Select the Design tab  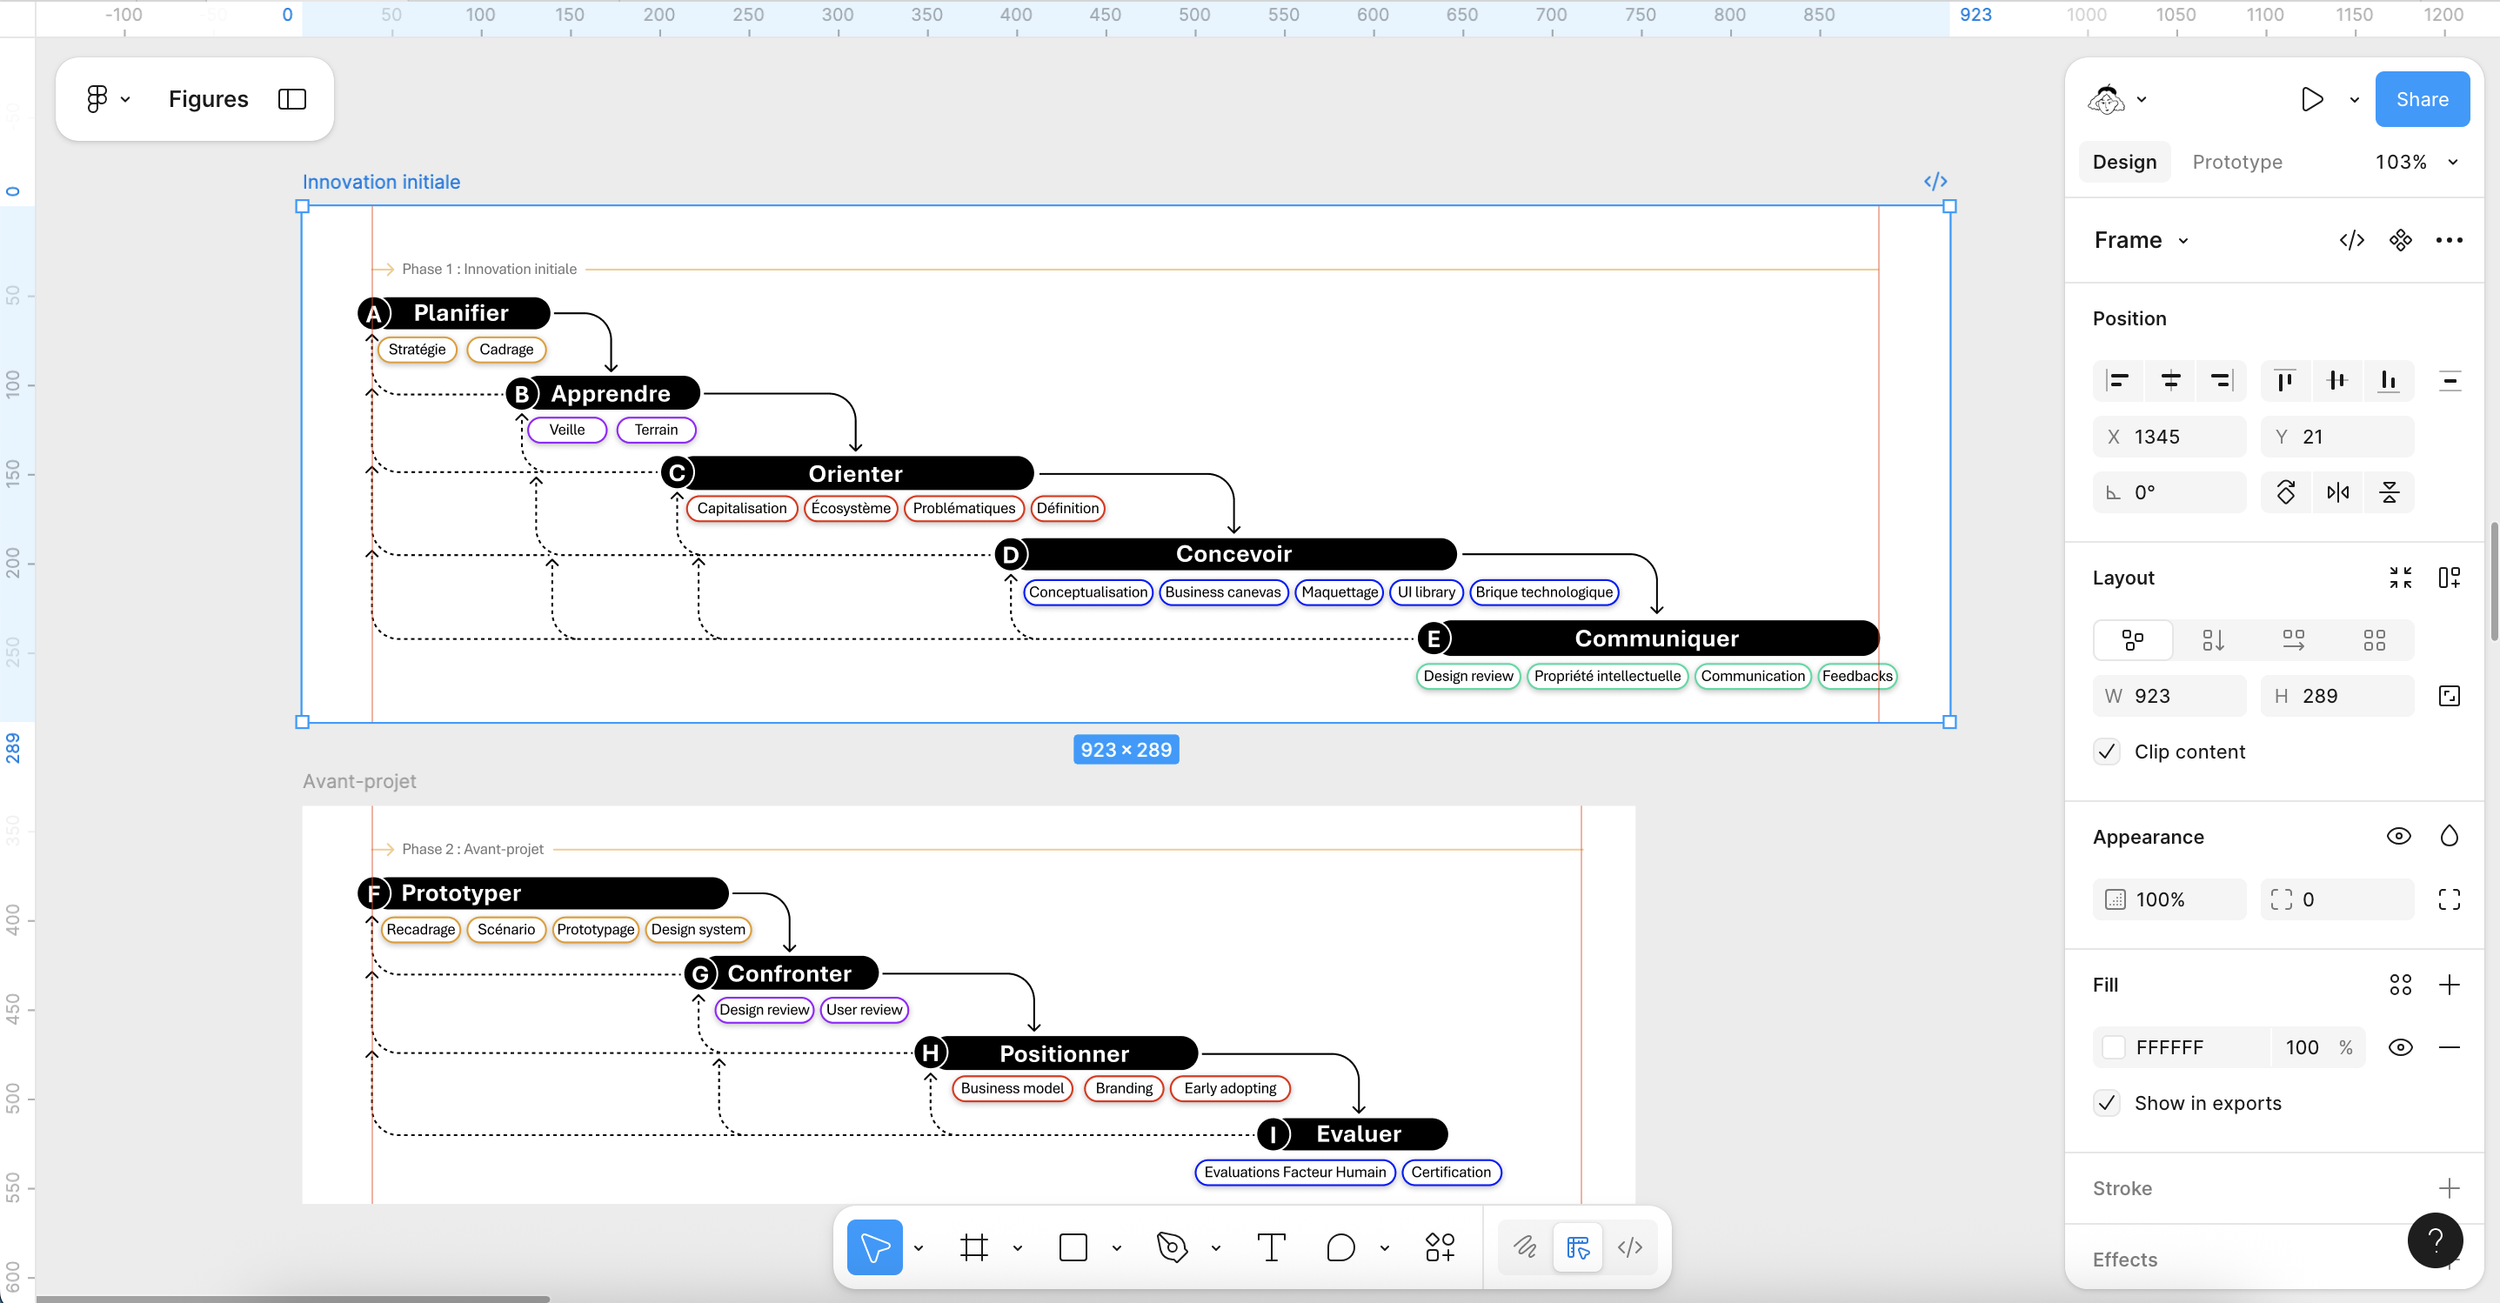pos(2124,162)
